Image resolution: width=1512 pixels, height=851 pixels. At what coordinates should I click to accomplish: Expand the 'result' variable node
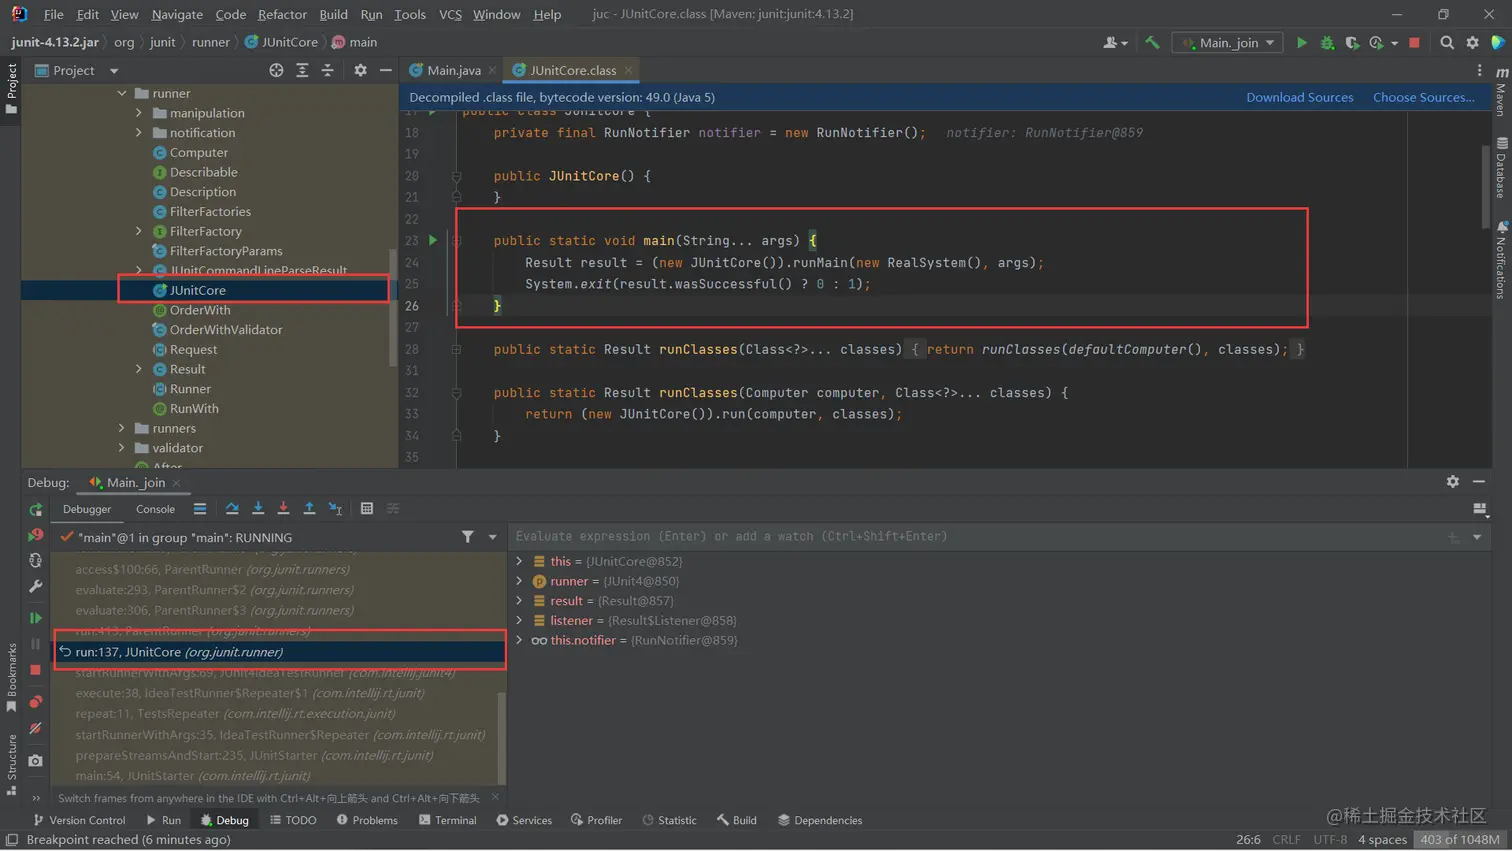519,601
